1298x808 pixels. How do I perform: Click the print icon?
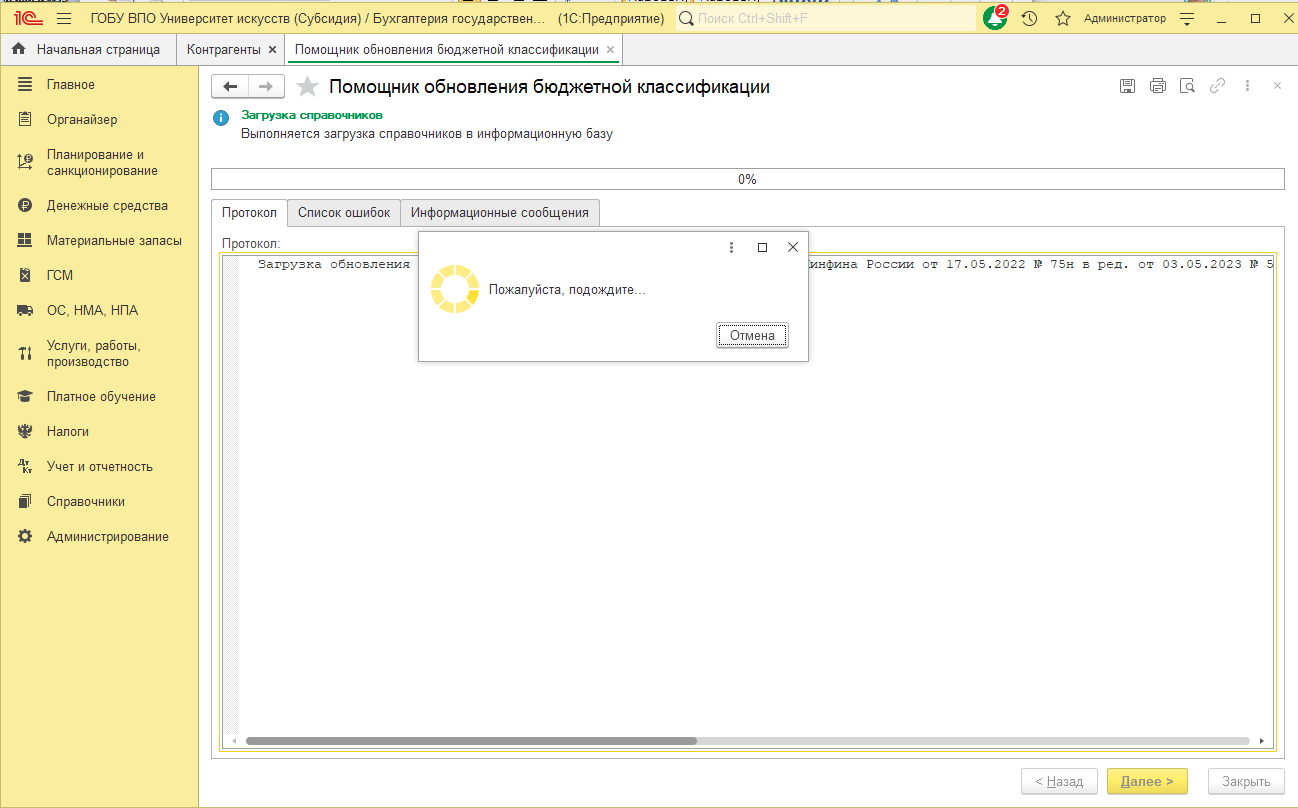pyautogui.click(x=1158, y=86)
